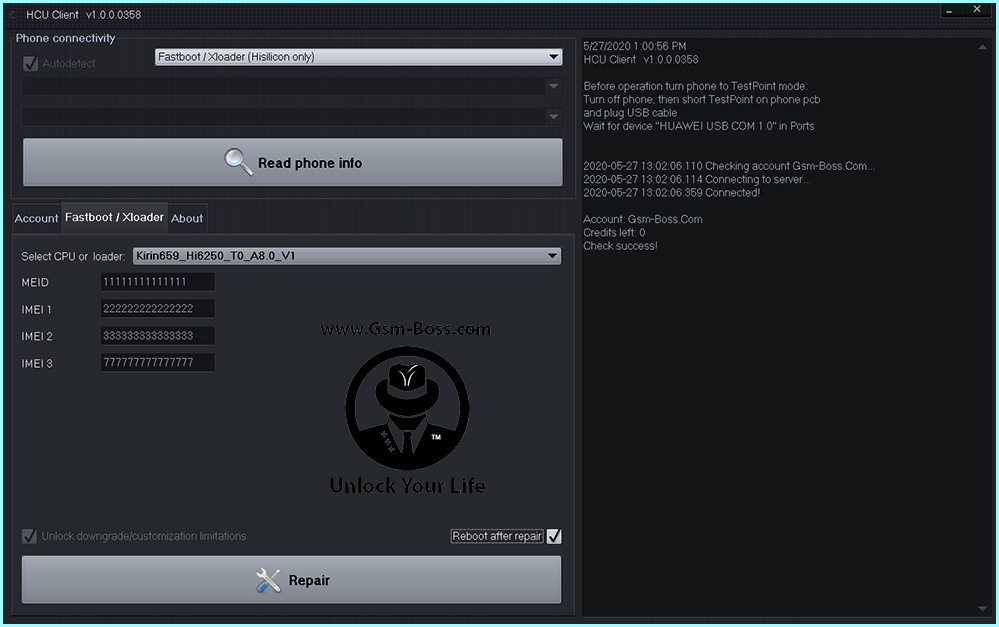Click the Gsm-Boss hat man logo
Image resolution: width=999 pixels, height=627 pixels.
407,408
